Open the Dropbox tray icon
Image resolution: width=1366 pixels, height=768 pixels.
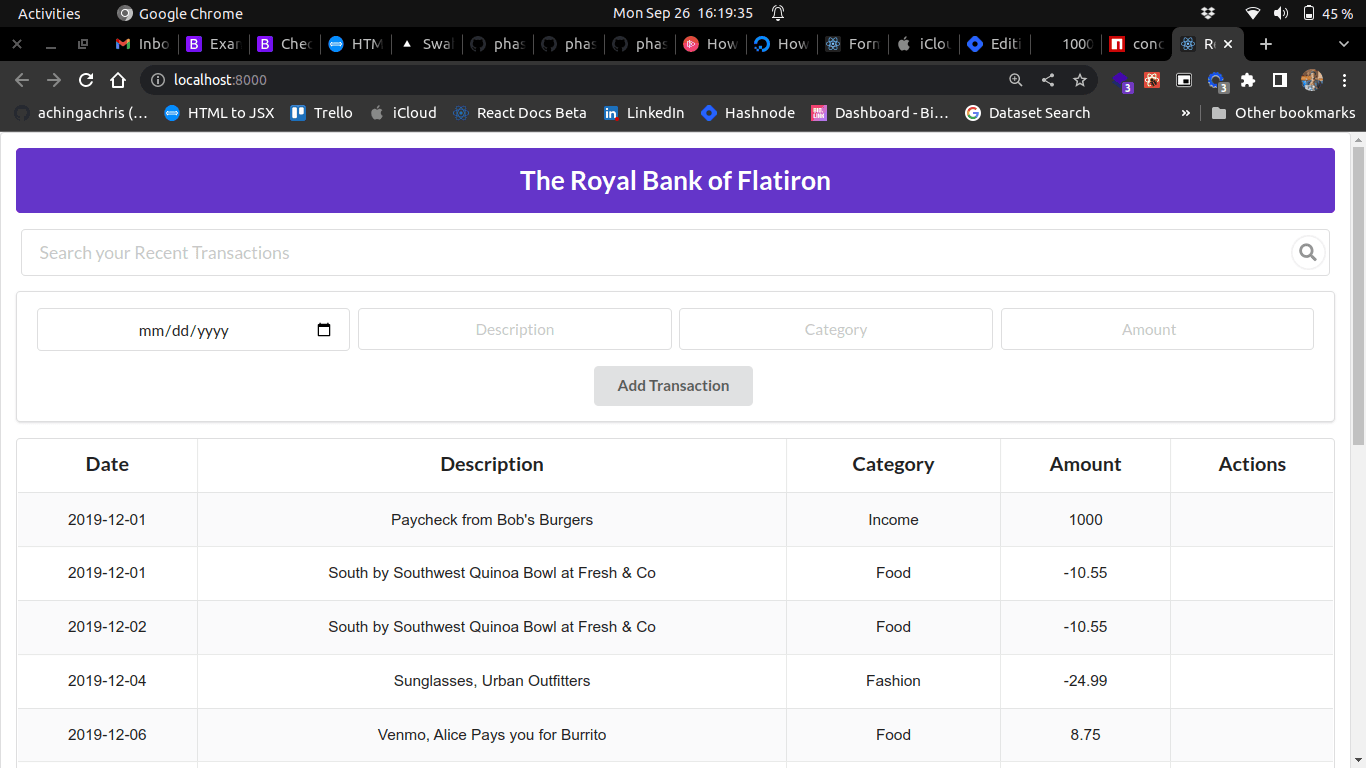pyautogui.click(x=1208, y=13)
